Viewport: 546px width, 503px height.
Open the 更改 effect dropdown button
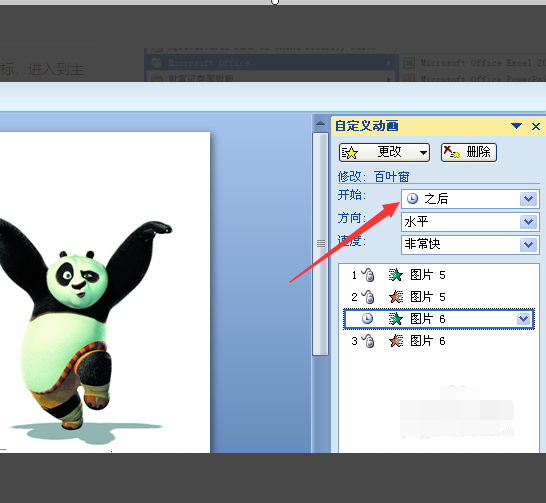point(384,152)
